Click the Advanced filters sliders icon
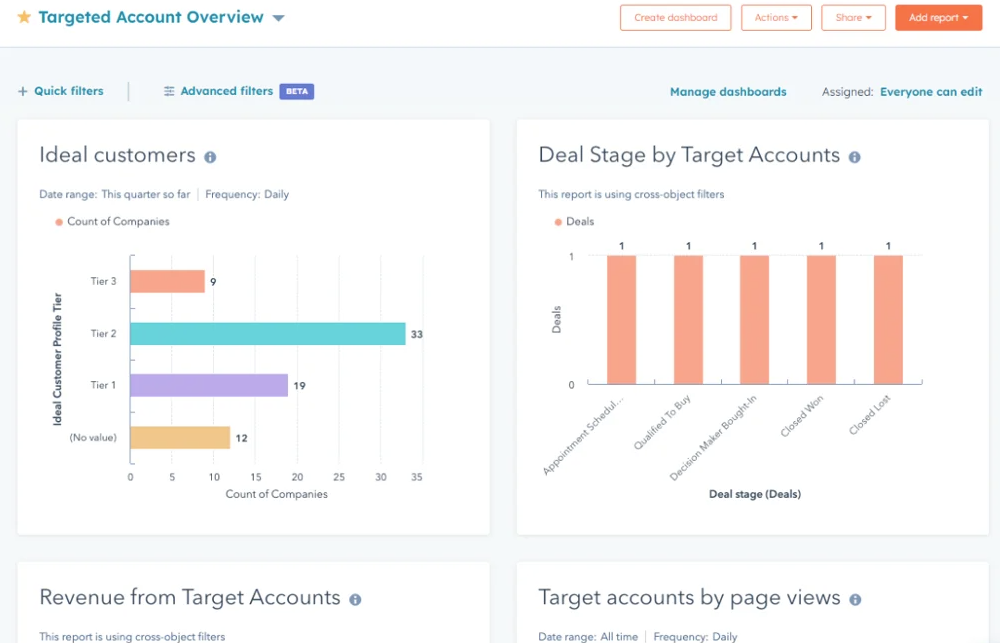Image resolution: width=1000 pixels, height=643 pixels. click(169, 91)
